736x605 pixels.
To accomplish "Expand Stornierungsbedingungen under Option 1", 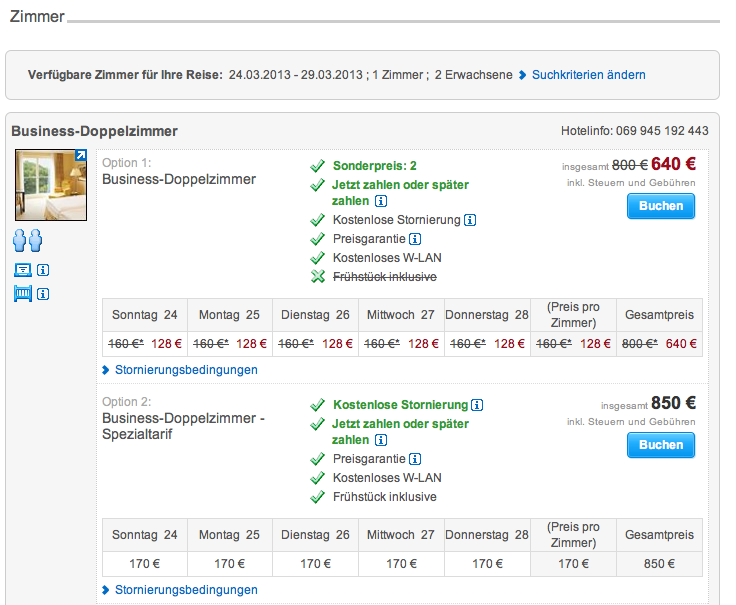I will click(185, 370).
